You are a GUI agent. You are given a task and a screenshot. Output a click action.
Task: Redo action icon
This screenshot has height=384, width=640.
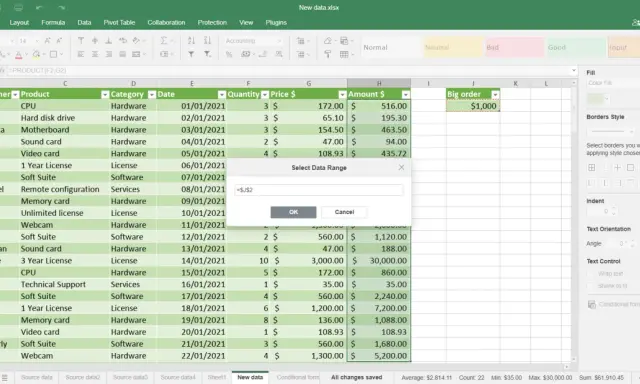(x=61, y=7)
